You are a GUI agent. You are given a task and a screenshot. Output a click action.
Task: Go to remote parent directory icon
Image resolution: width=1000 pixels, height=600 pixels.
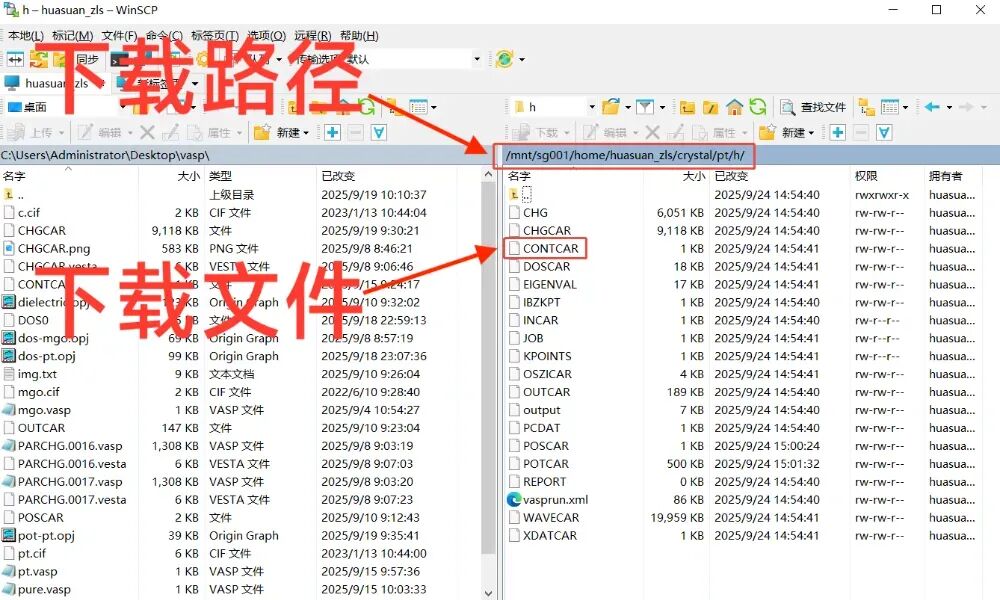point(687,107)
